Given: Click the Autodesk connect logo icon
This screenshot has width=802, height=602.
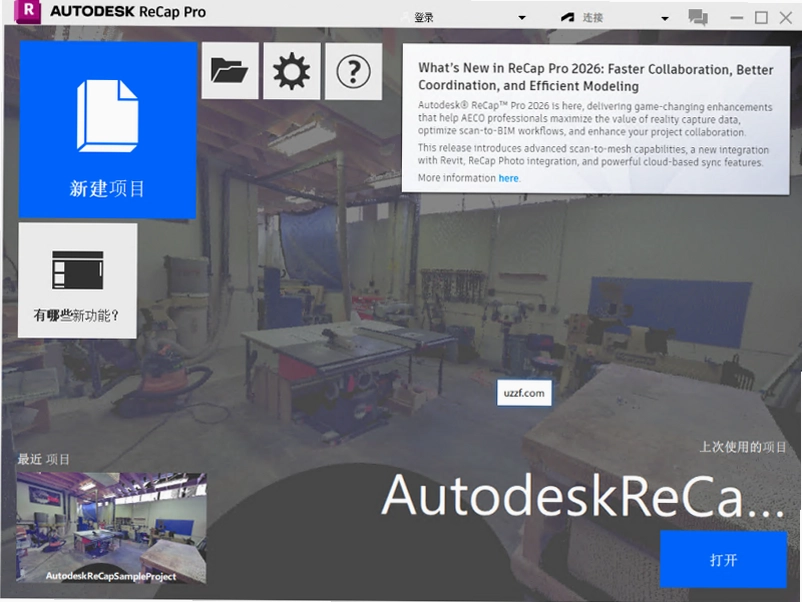Looking at the screenshot, I should pos(567,17).
